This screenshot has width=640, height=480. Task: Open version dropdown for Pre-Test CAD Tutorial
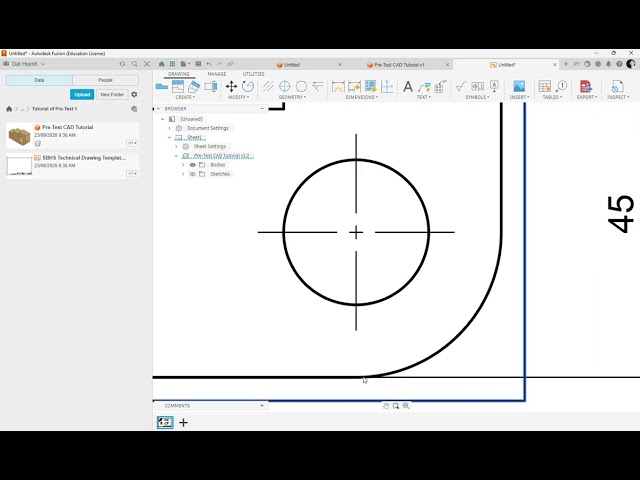click(x=132, y=143)
